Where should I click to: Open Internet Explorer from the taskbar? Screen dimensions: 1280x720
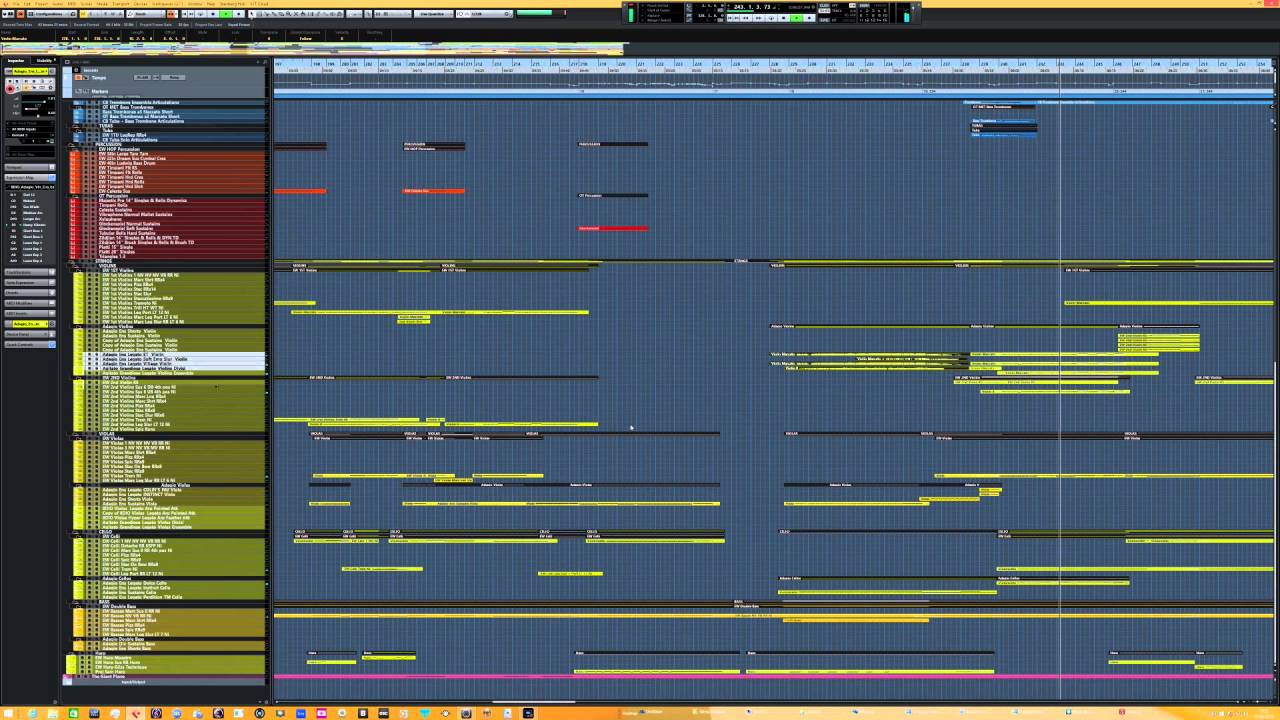pos(32,713)
